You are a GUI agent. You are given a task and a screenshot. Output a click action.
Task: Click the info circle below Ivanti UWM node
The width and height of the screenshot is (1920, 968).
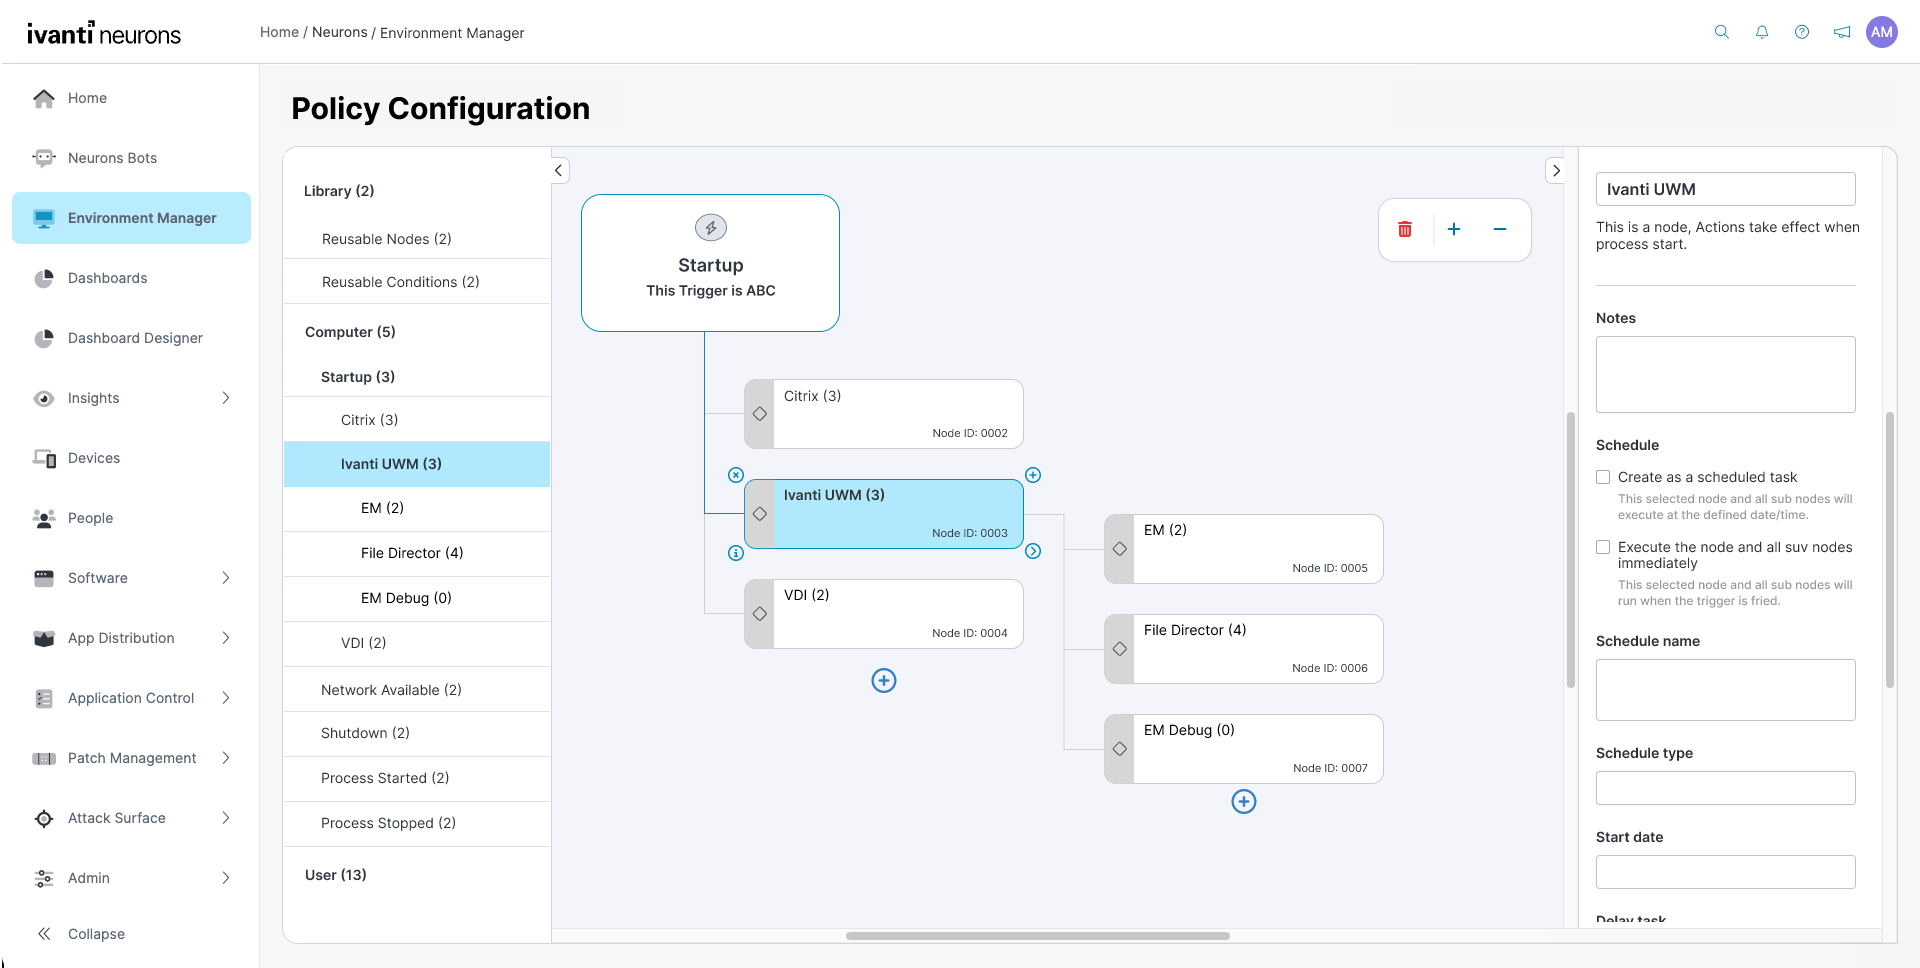(736, 553)
